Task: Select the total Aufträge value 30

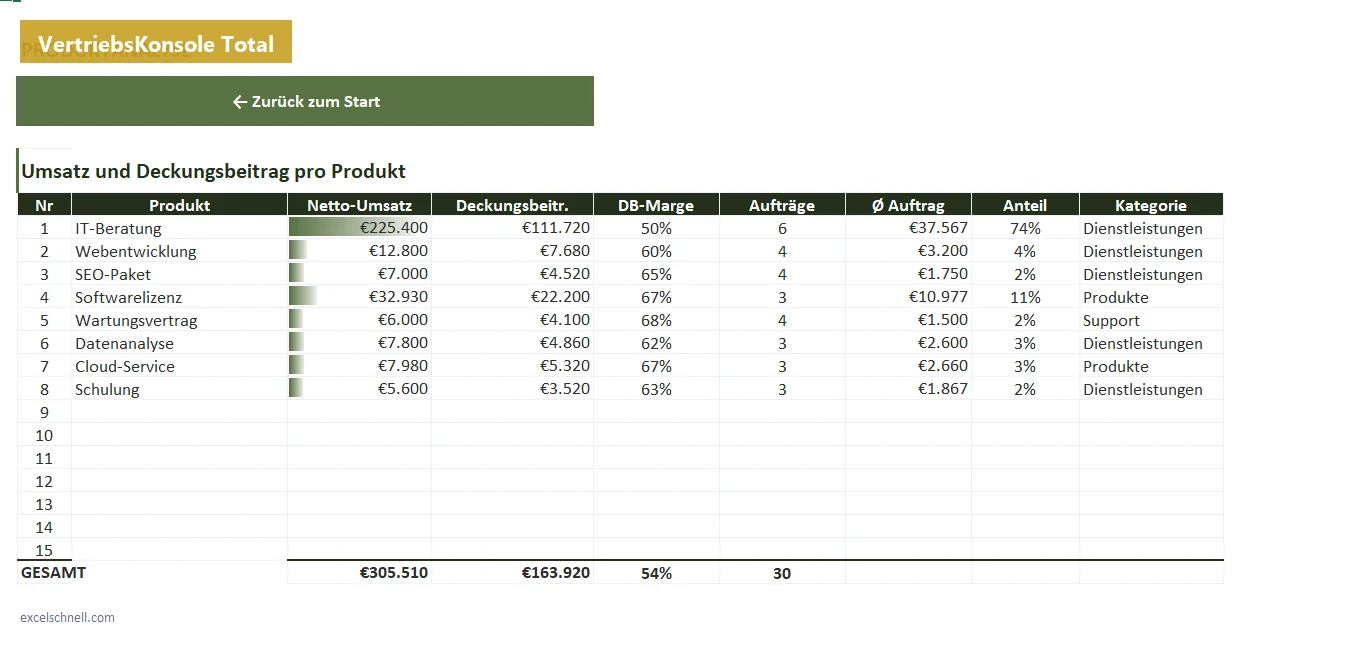Action: (782, 573)
